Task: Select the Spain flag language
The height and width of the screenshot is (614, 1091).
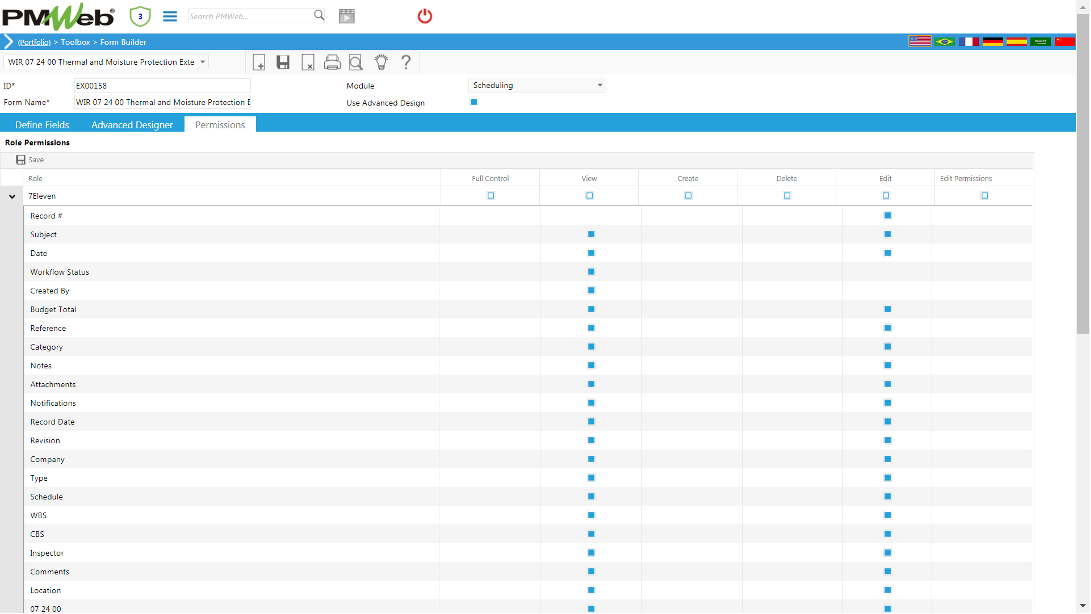Action: click(x=1017, y=41)
